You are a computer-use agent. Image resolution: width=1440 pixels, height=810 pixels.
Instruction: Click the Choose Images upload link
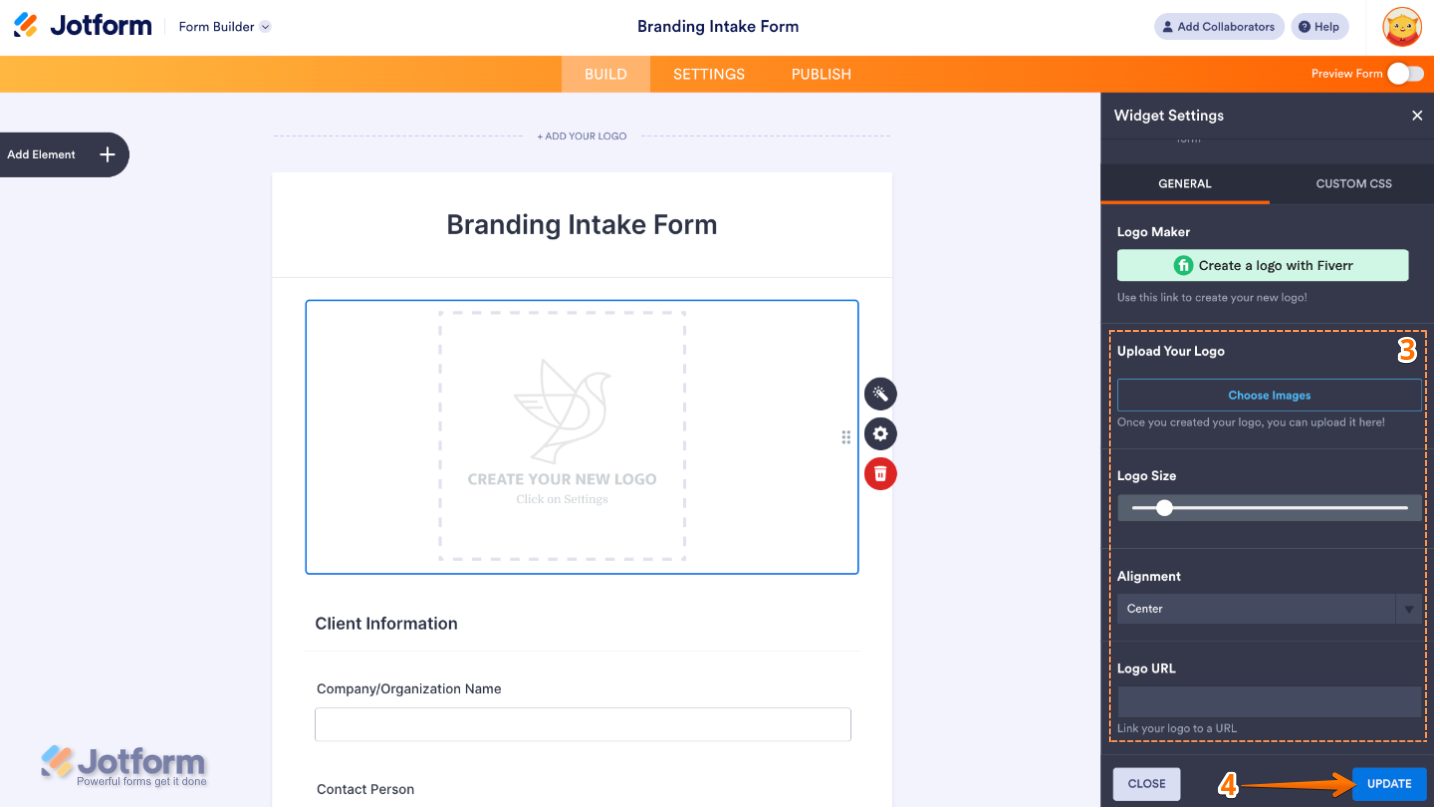(x=1268, y=394)
